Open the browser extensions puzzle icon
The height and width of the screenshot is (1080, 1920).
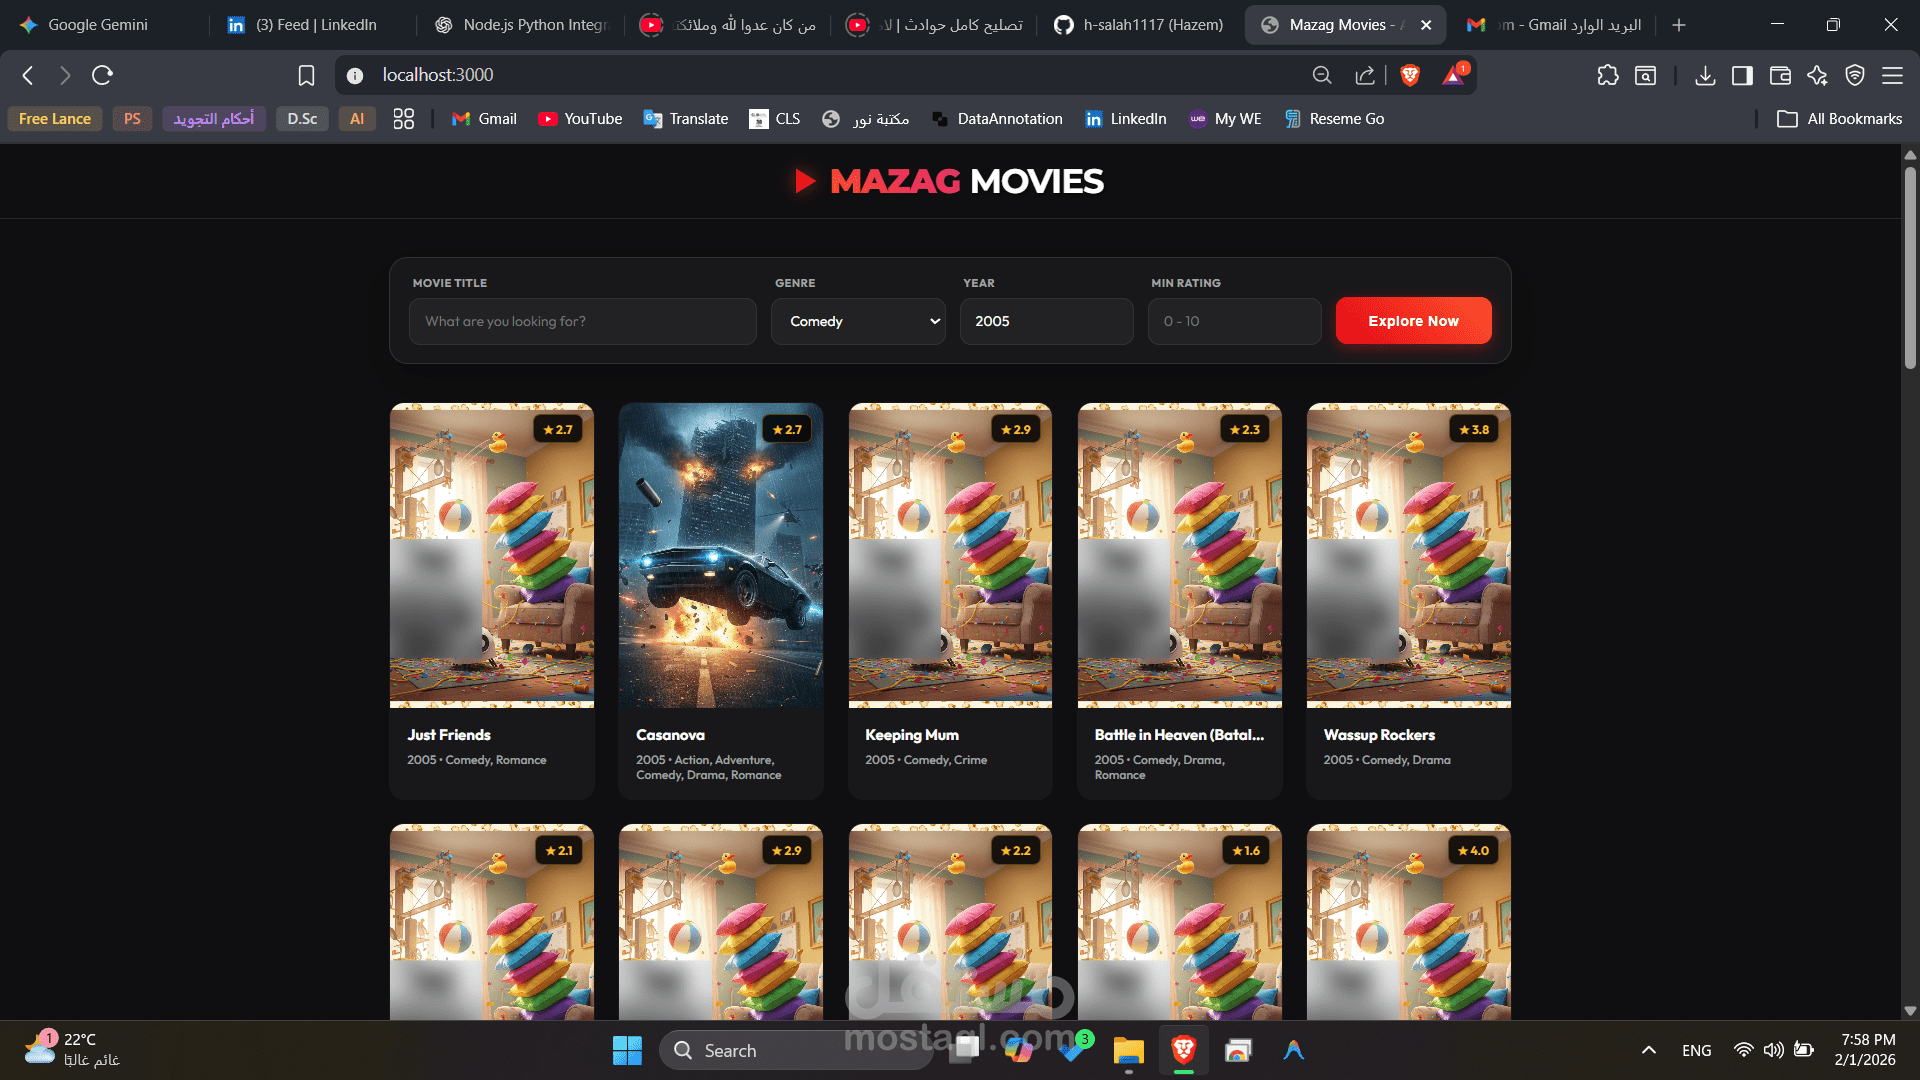(x=1607, y=75)
